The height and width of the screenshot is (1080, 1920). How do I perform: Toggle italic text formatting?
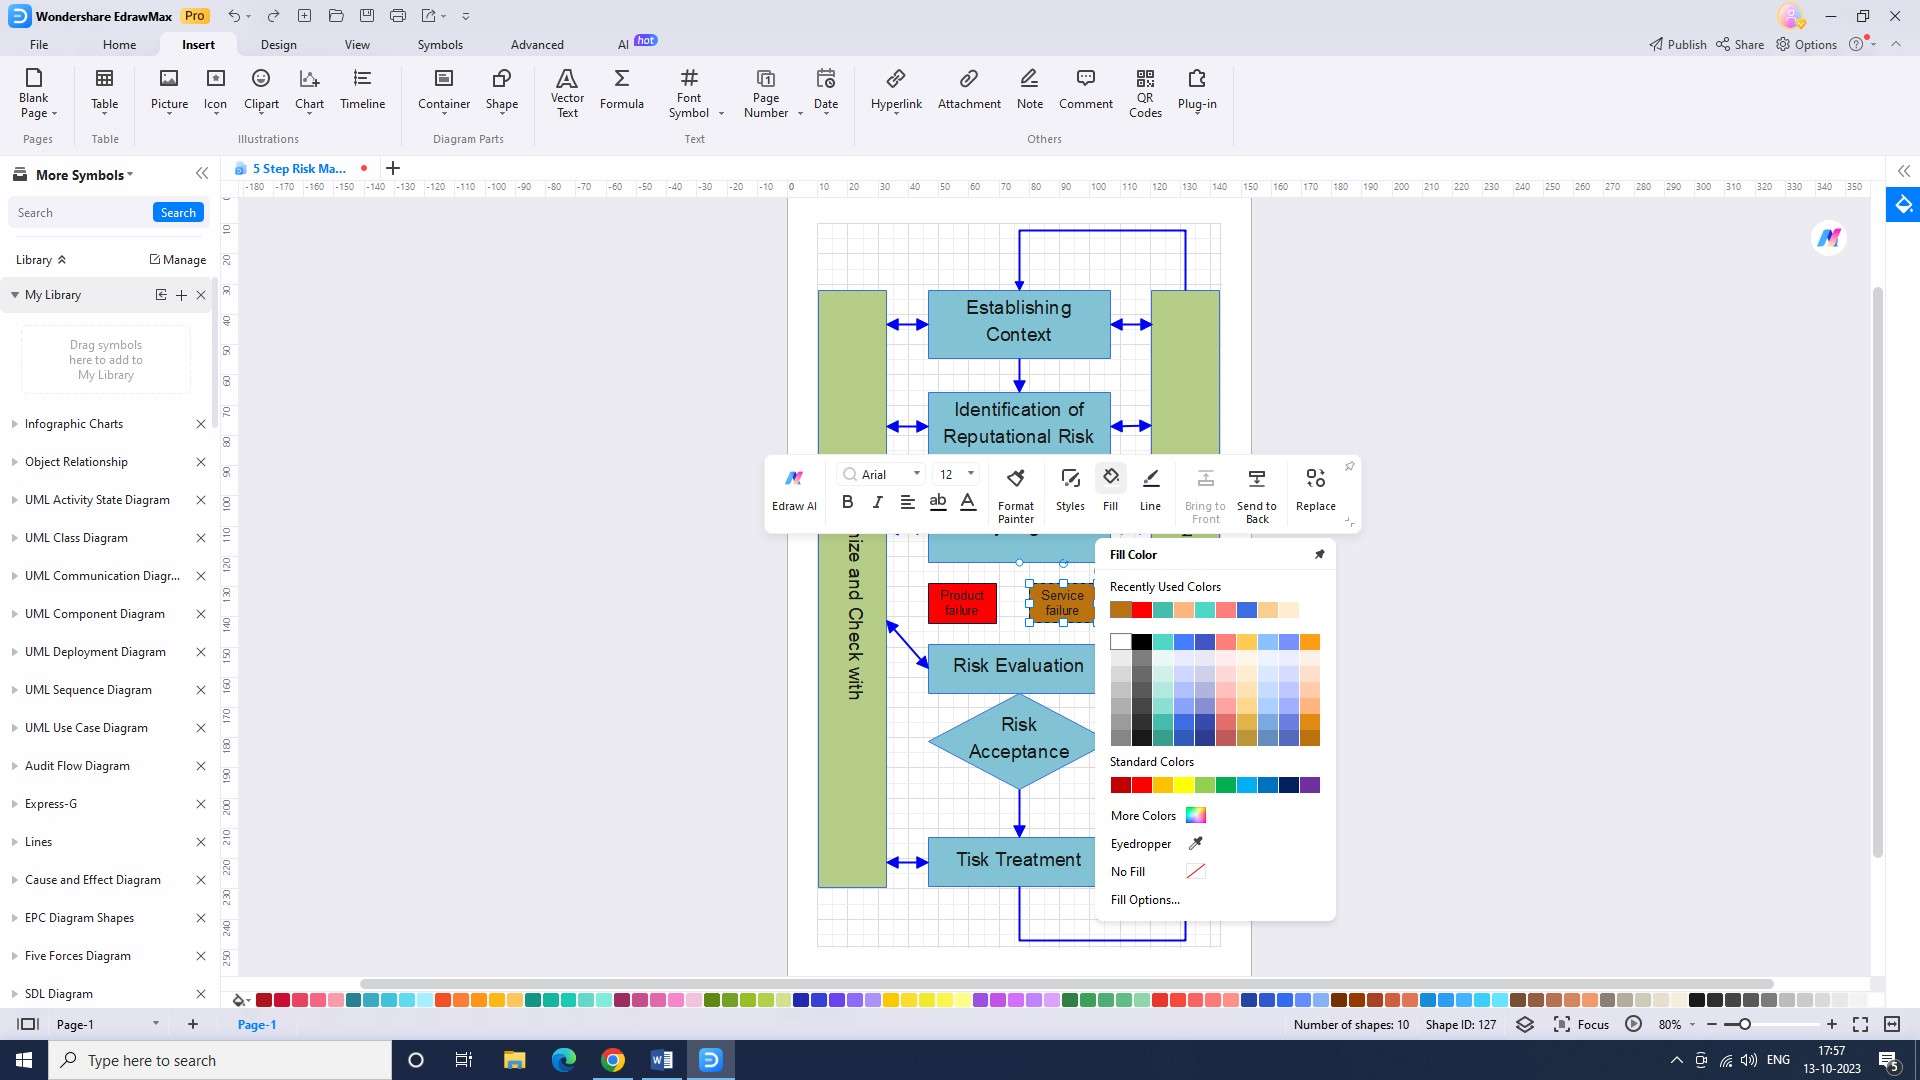click(877, 502)
